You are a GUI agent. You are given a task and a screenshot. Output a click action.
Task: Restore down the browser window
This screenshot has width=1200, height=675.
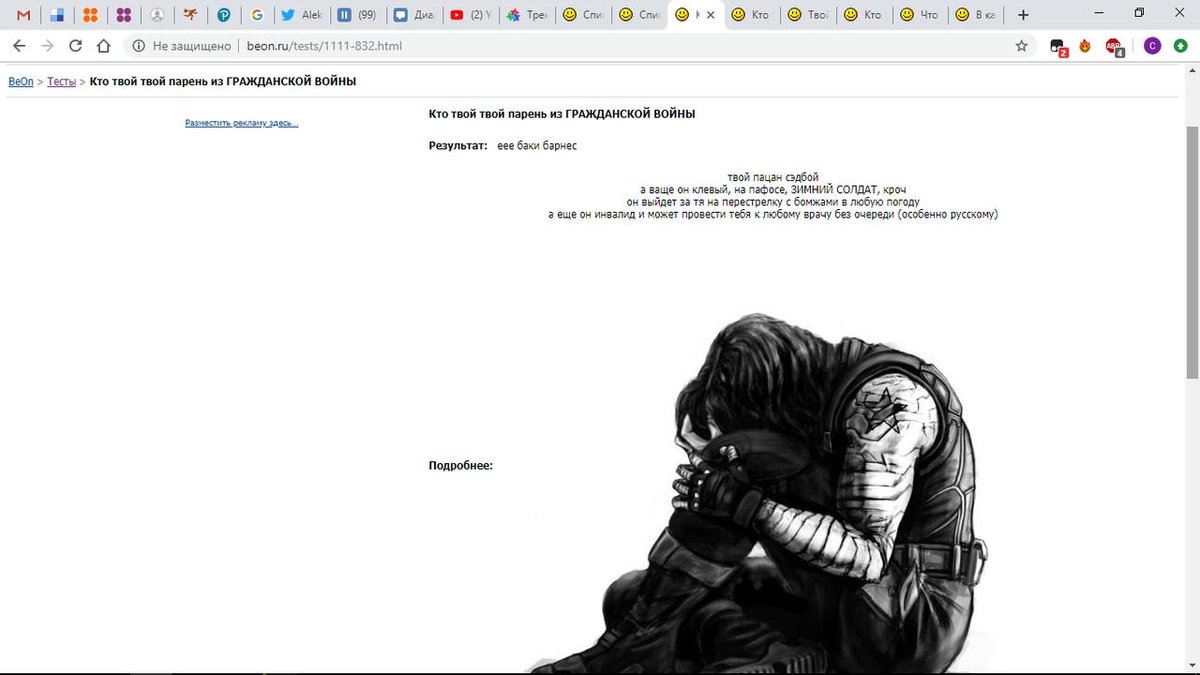click(1139, 13)
